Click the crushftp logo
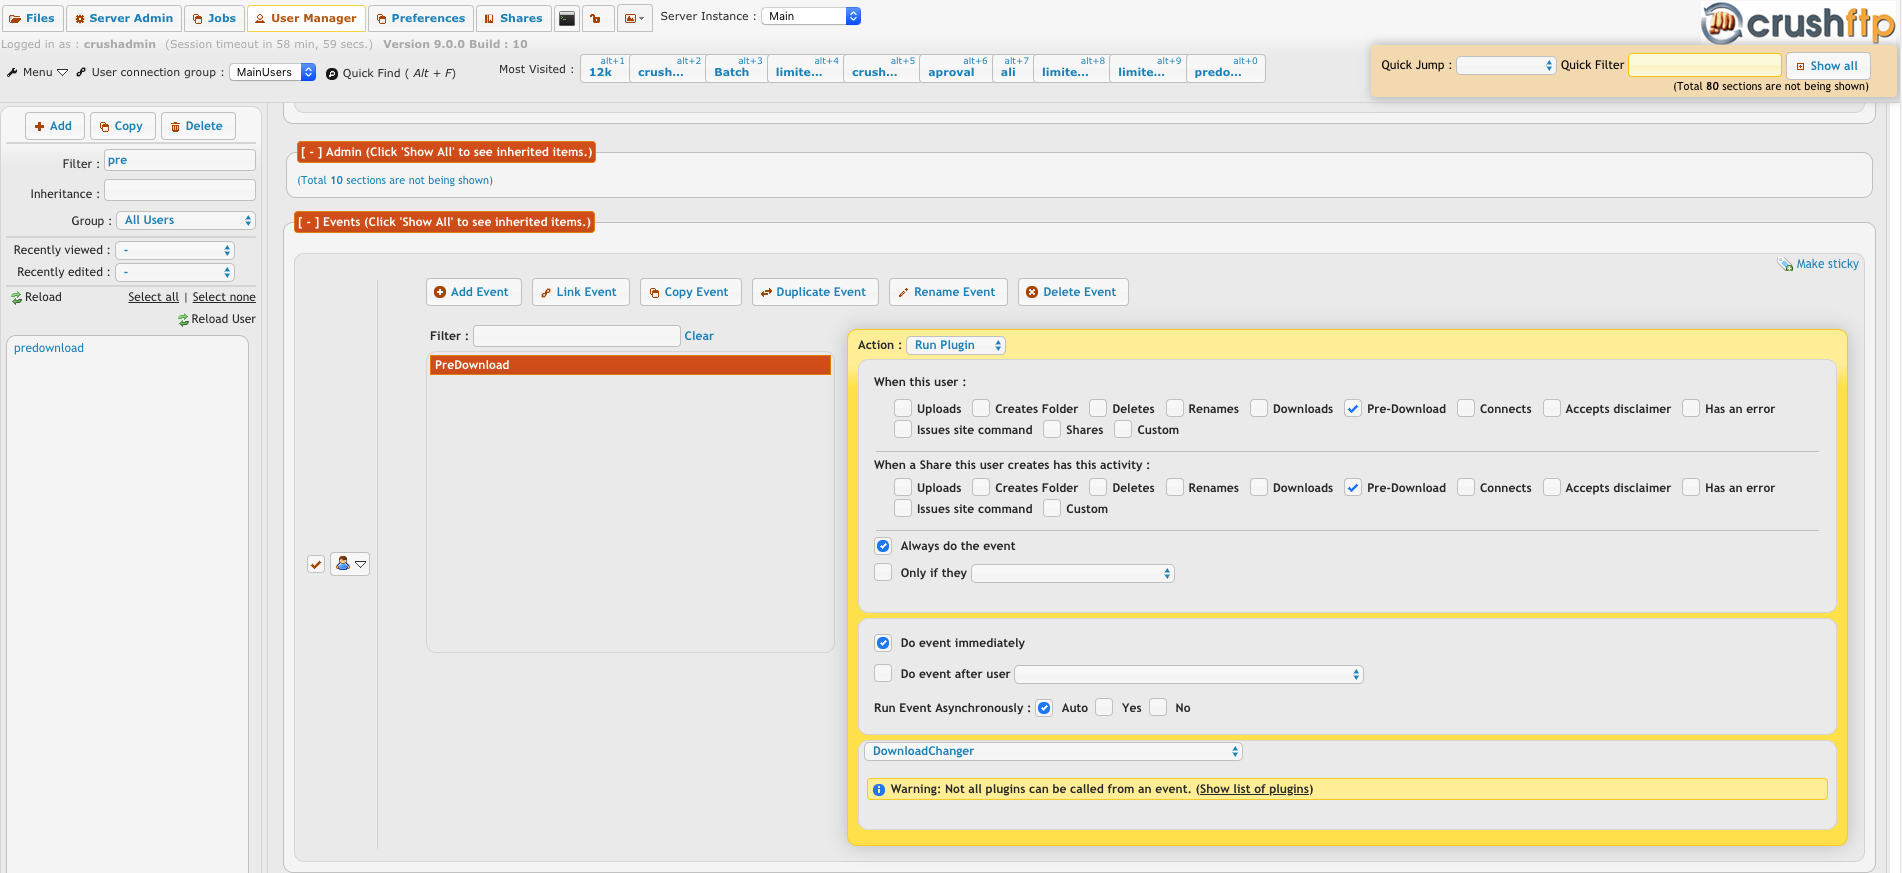The width and height of the screenshot is (1902, 873). coord(1798,22)
